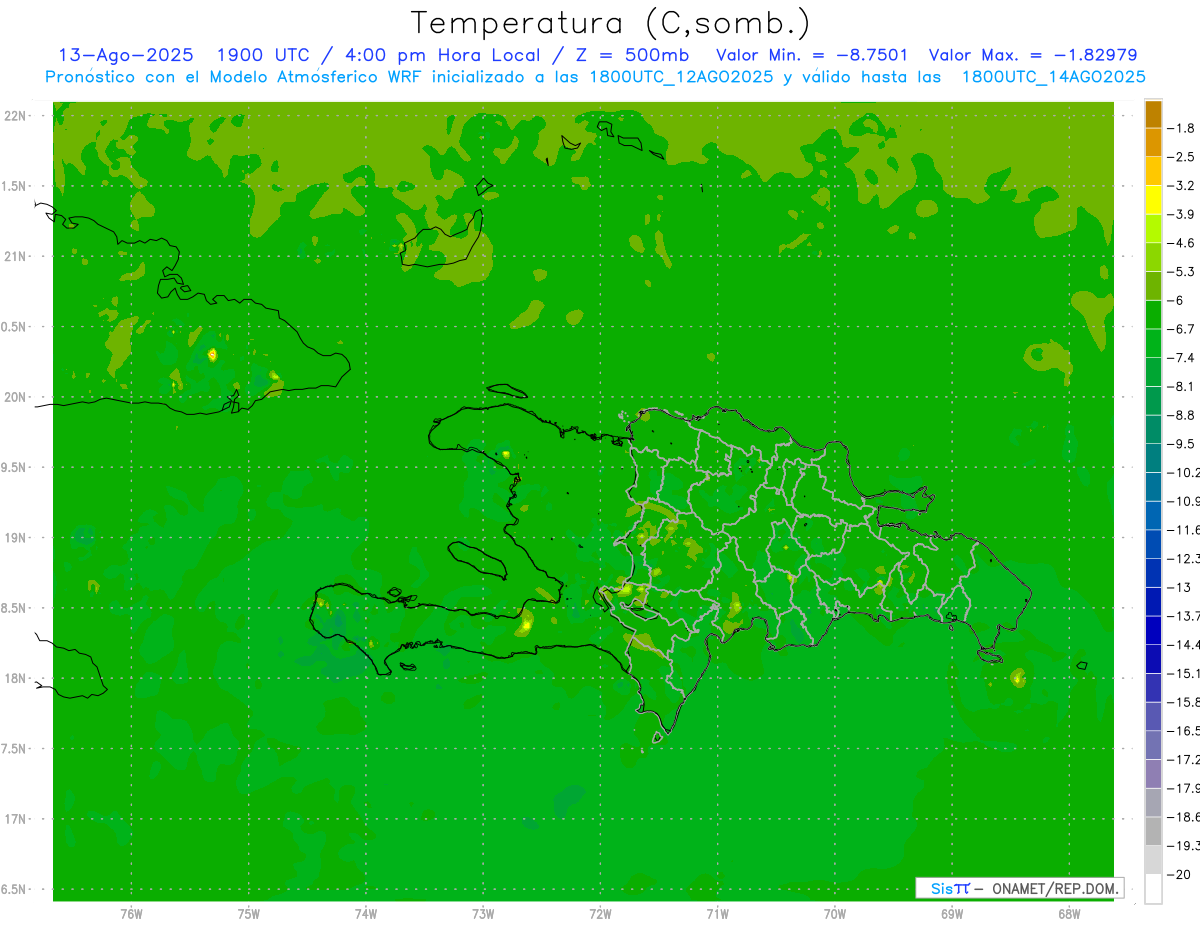1200x927 pixels.
Task: Click the '20N' latitude label
Action: 17,397
